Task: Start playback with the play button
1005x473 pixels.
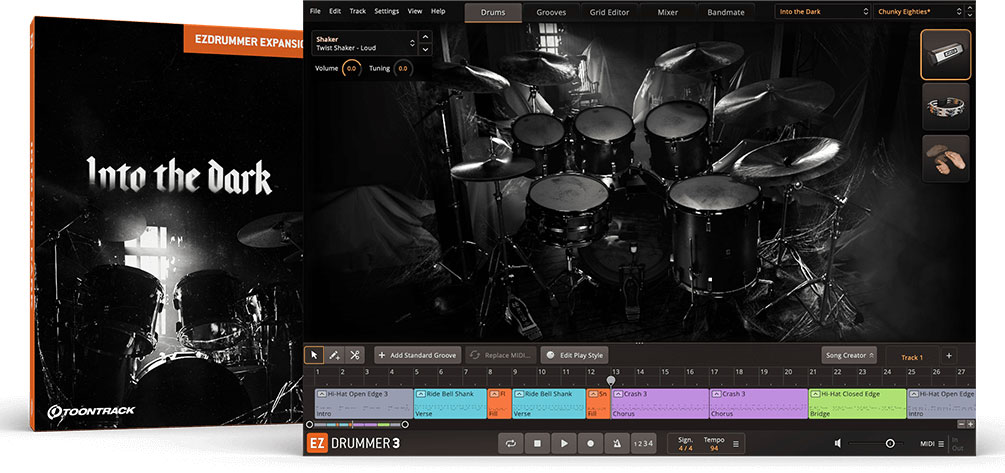Action: (x=564, y=443)
